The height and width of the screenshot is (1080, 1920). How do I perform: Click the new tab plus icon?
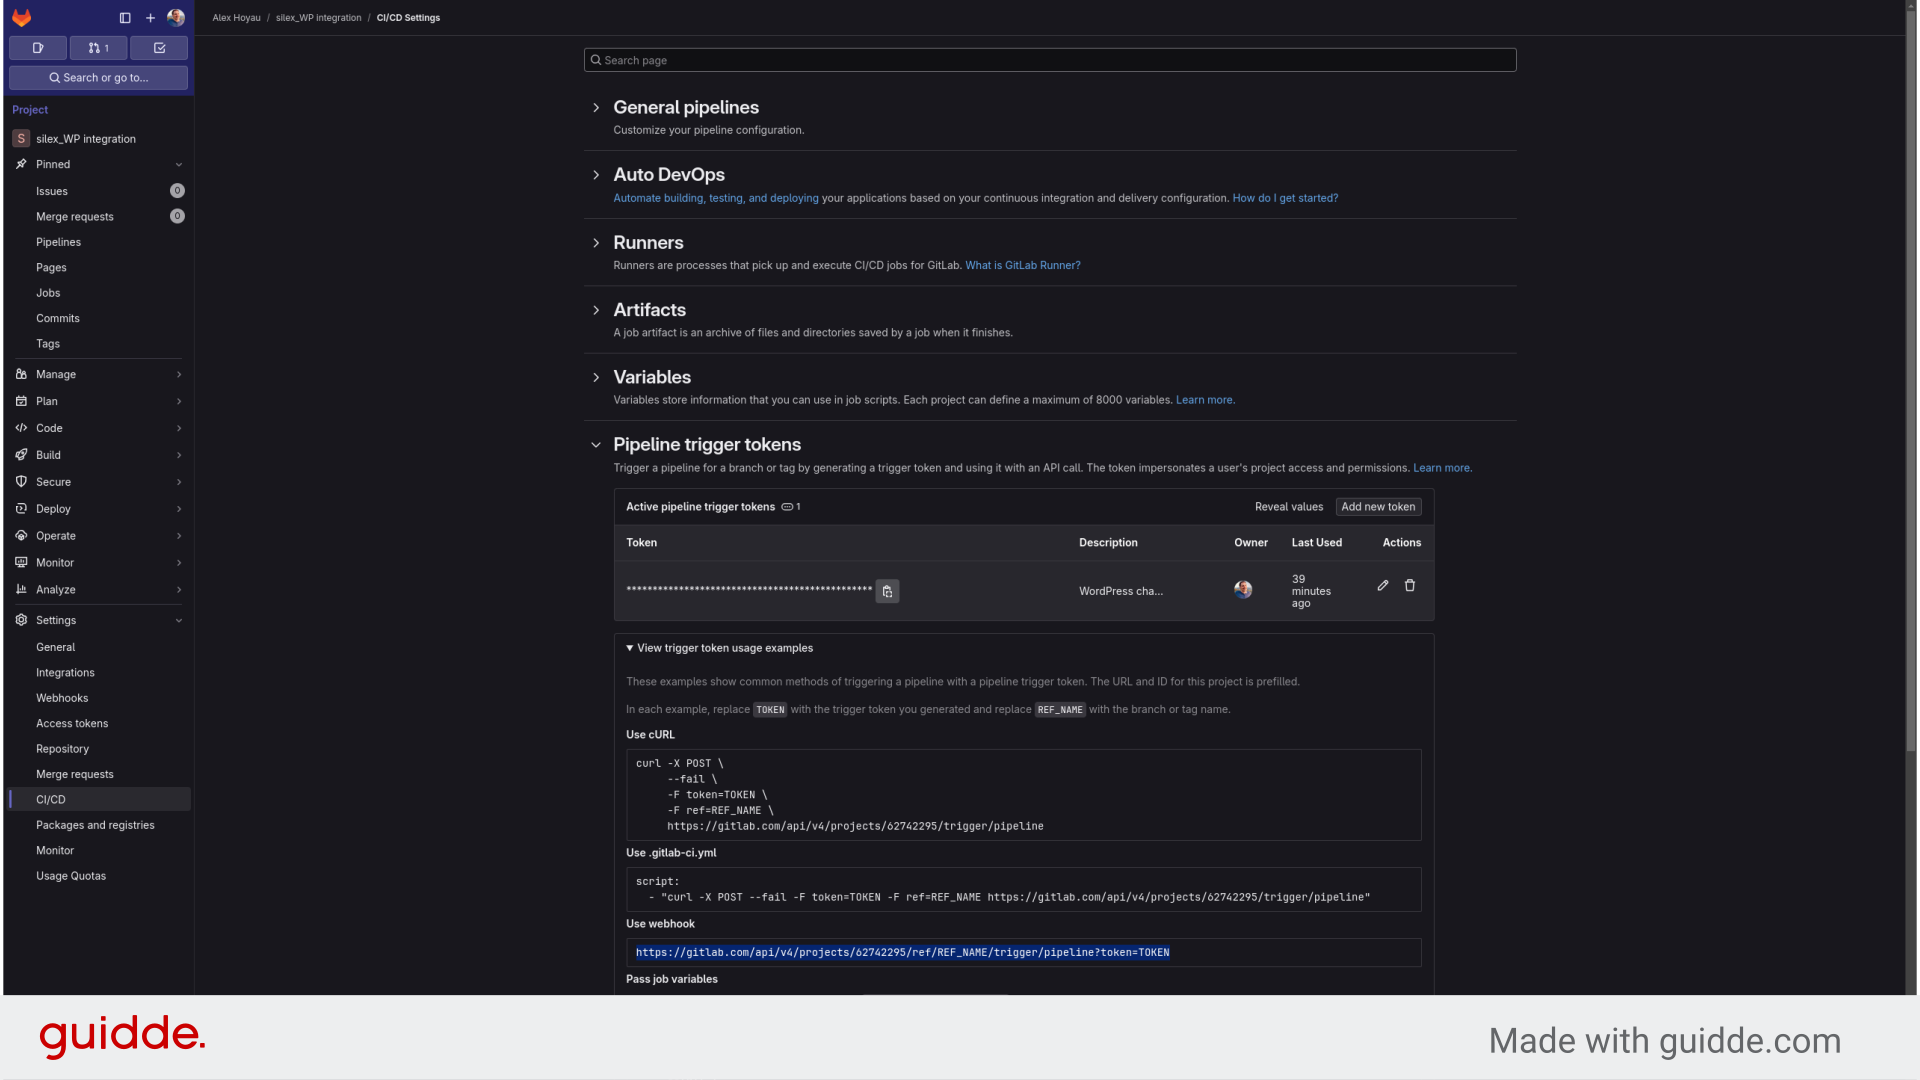click(x=149, y=17)
